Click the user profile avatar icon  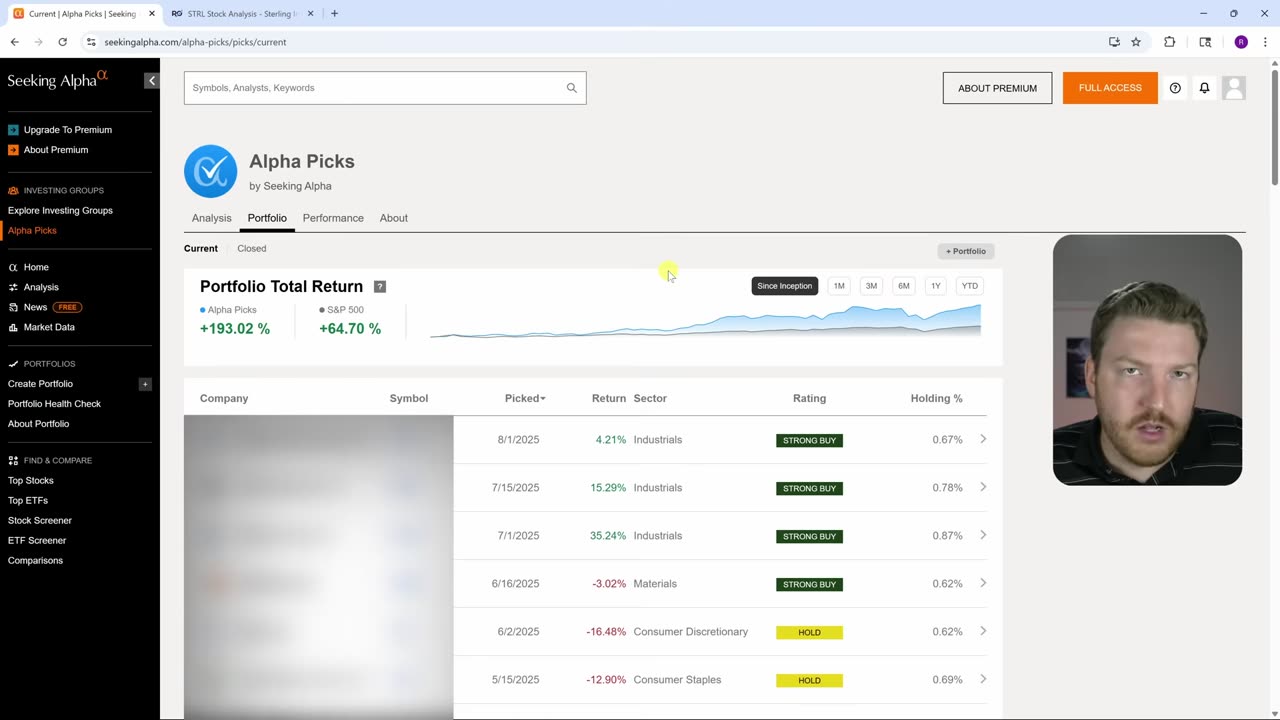[x=1234, y=88]
